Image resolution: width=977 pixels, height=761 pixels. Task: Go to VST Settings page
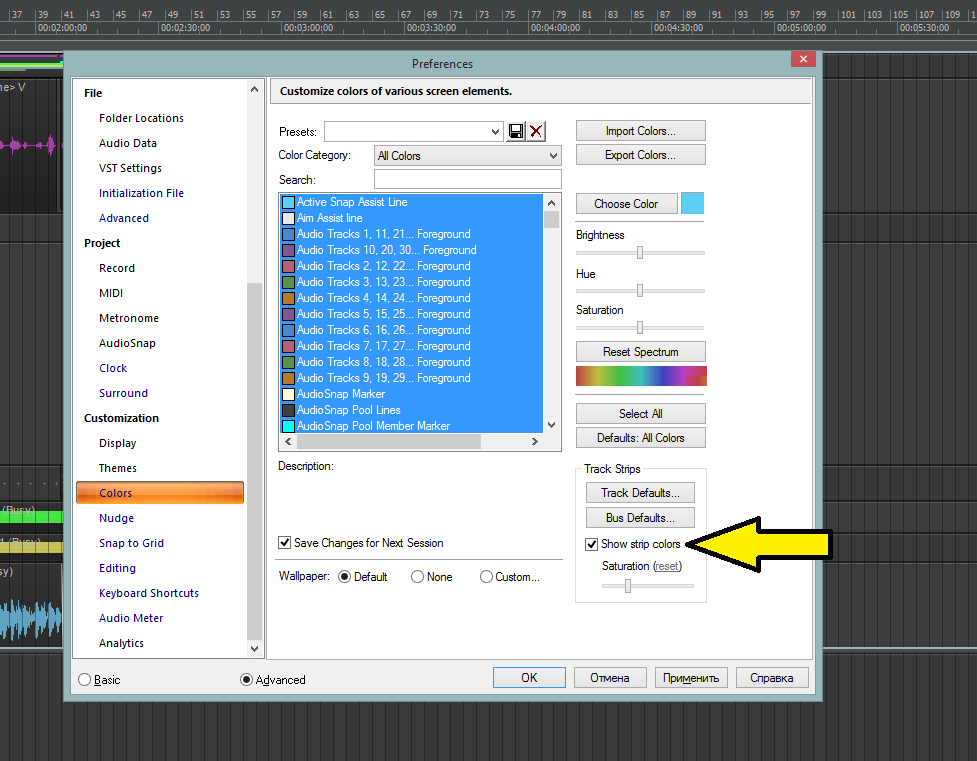point(130,168)
